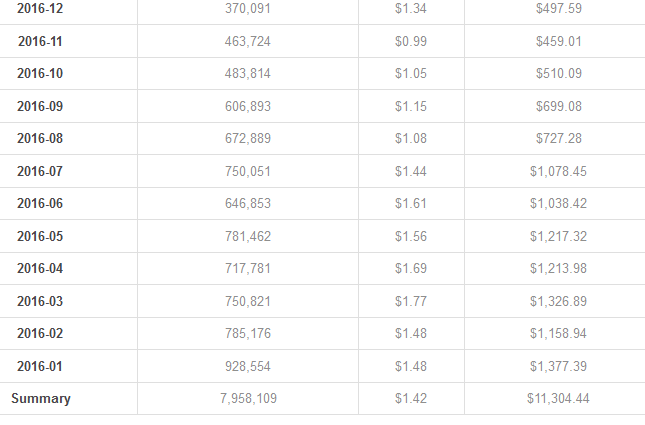This screenshot has width=645, height=425.
Task: Click the 2016-08 month label
Action: pos(41,139)
